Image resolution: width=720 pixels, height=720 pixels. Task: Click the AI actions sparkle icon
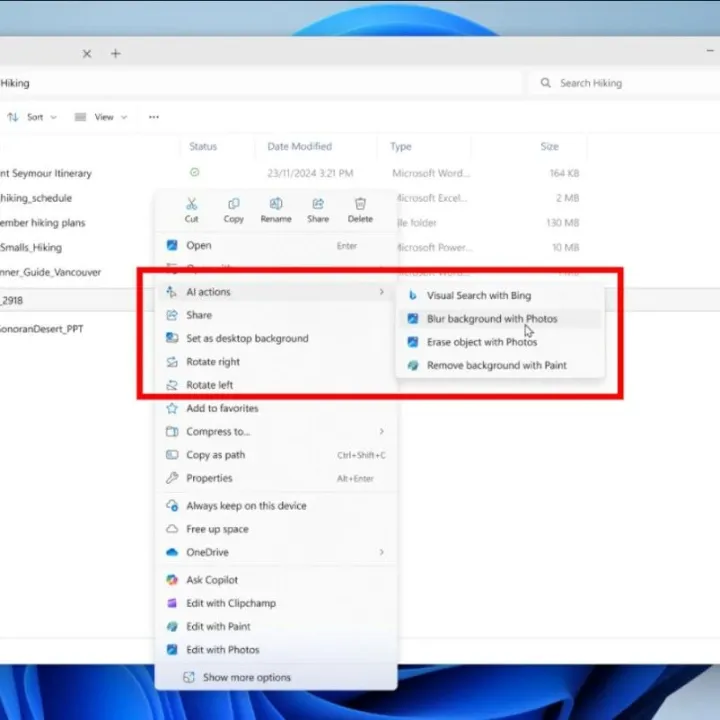[x=171, y=292]
